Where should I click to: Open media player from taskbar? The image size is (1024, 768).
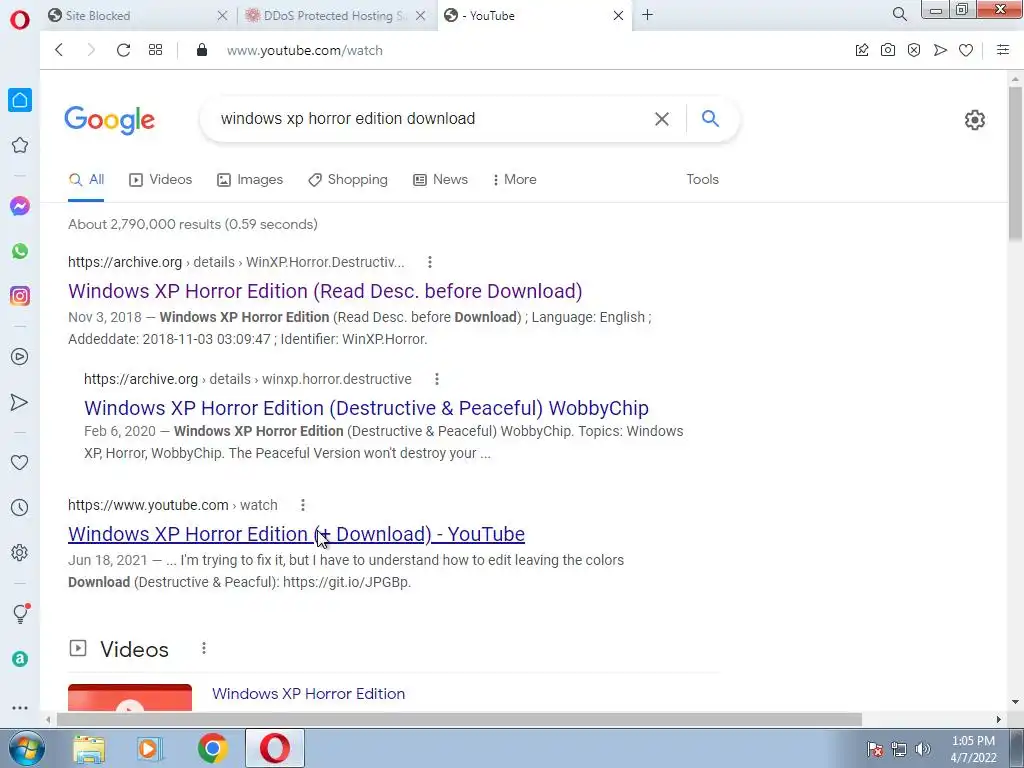coord(150,748)
